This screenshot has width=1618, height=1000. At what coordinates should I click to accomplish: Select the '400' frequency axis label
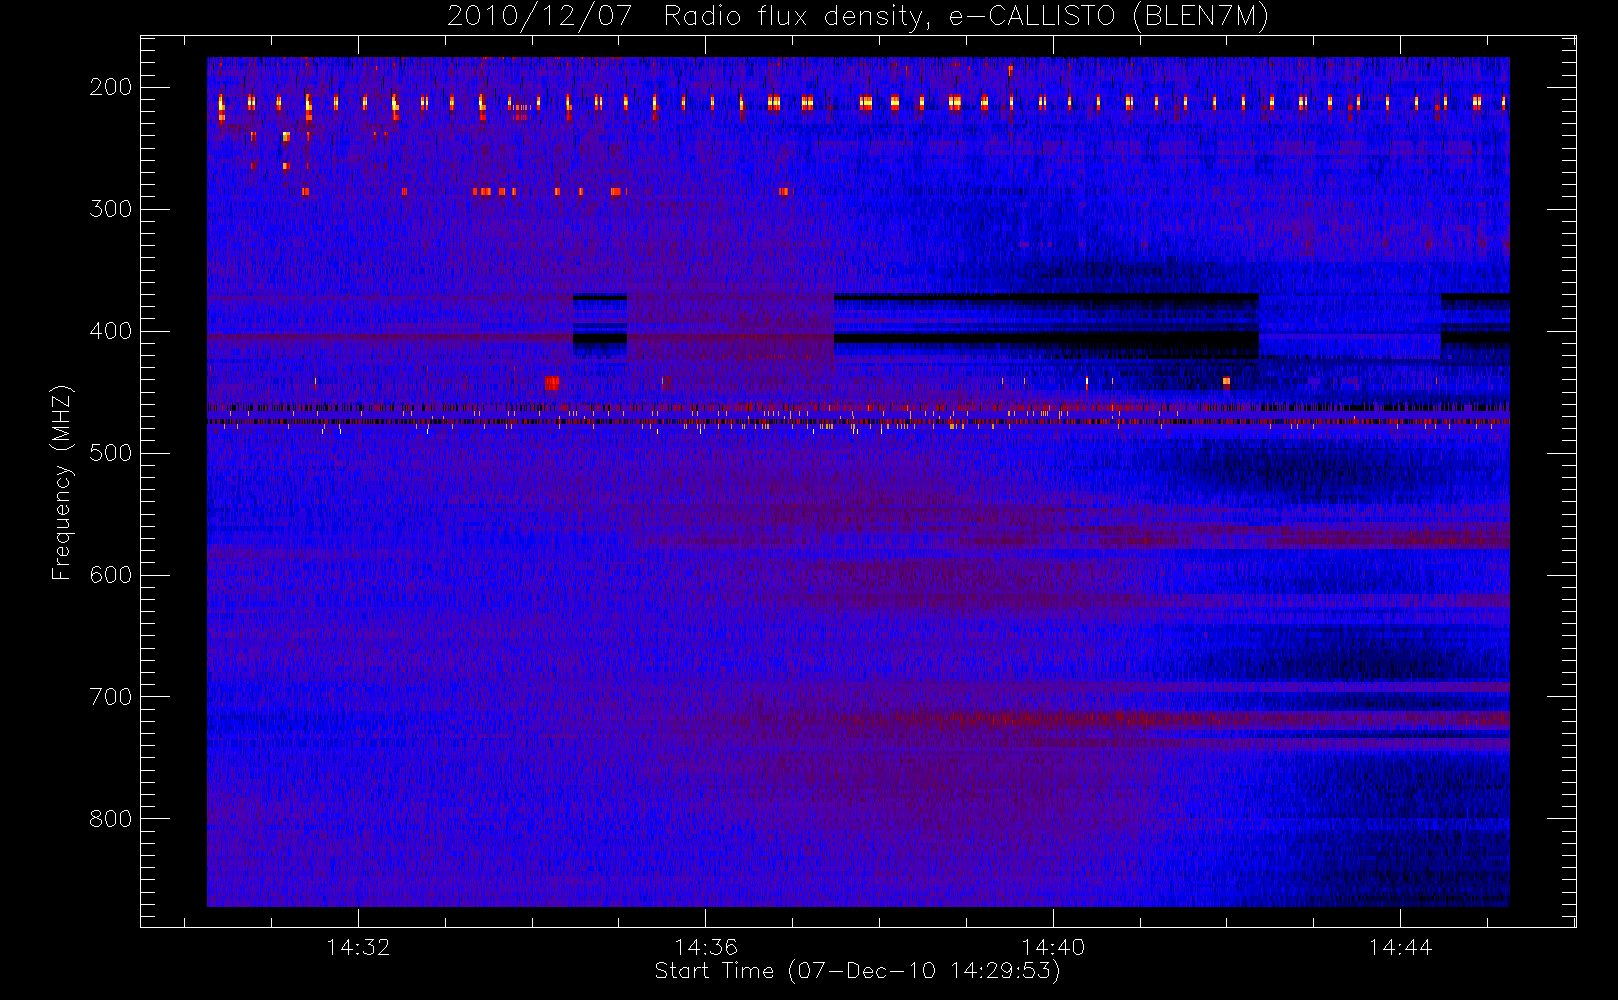[x=110, y=331]
